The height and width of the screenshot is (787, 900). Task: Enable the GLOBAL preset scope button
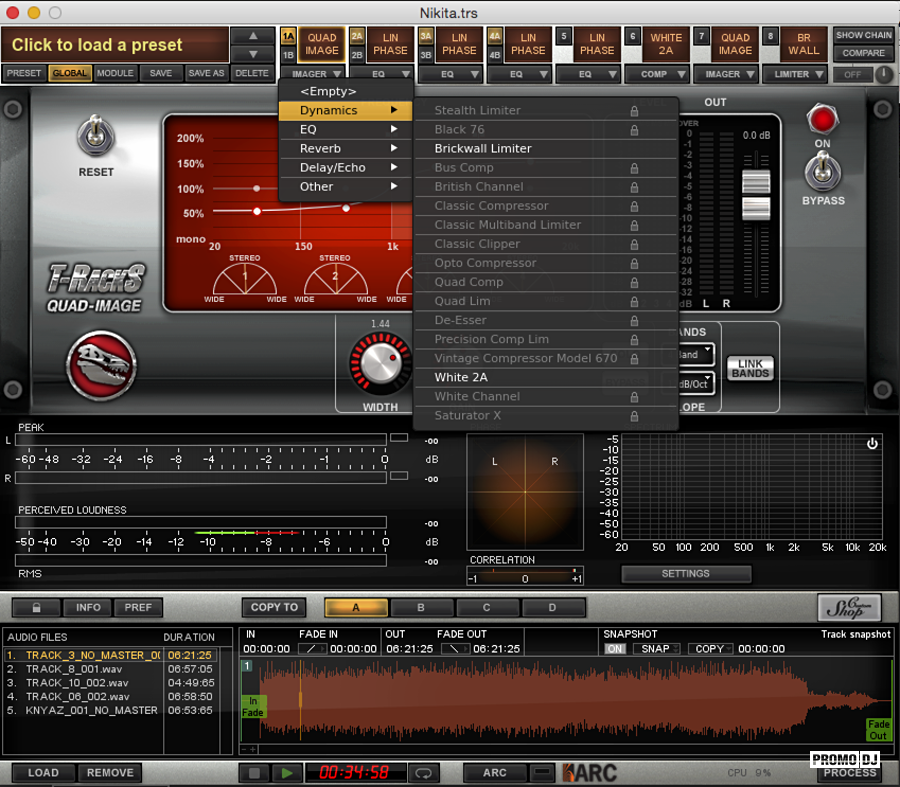pos(70,73)
